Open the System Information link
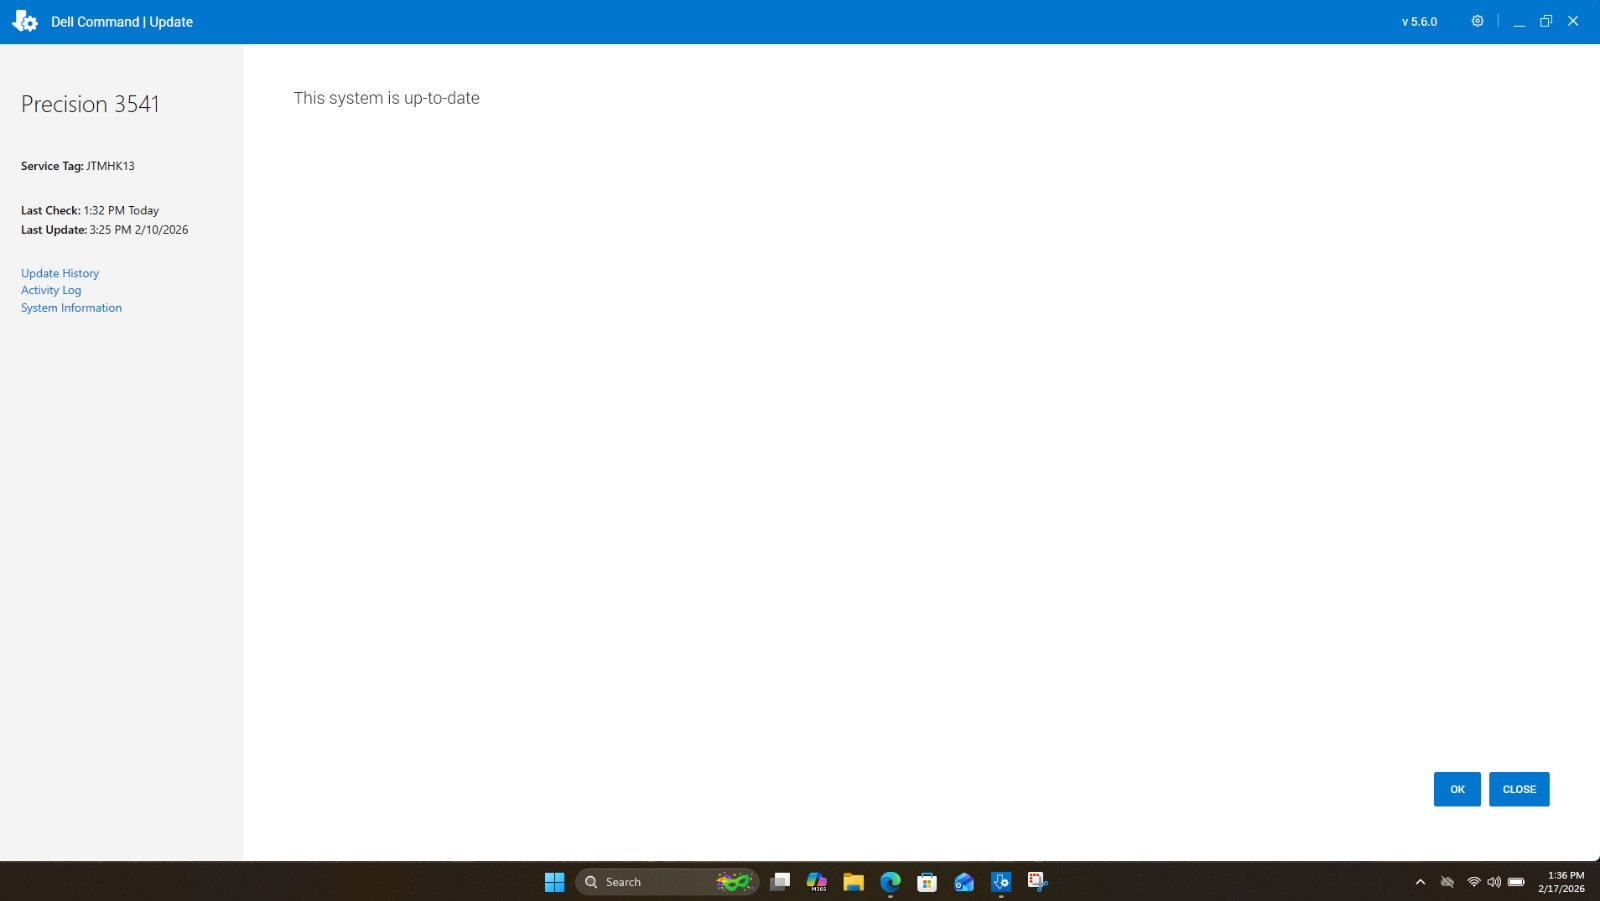The height and width of the screenshot is (901, 1600). (x=71, y=308)
